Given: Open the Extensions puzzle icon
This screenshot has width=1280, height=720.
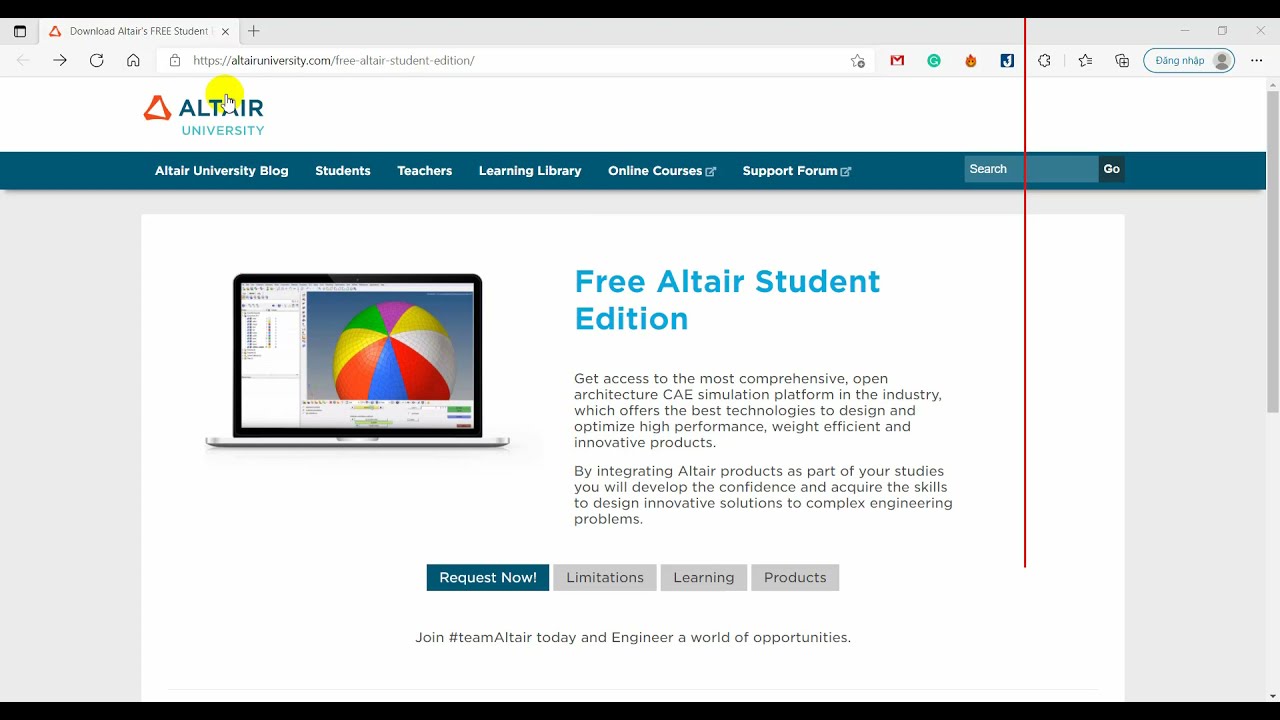Looking at the screenshot, I should [x=1044, y=61].
